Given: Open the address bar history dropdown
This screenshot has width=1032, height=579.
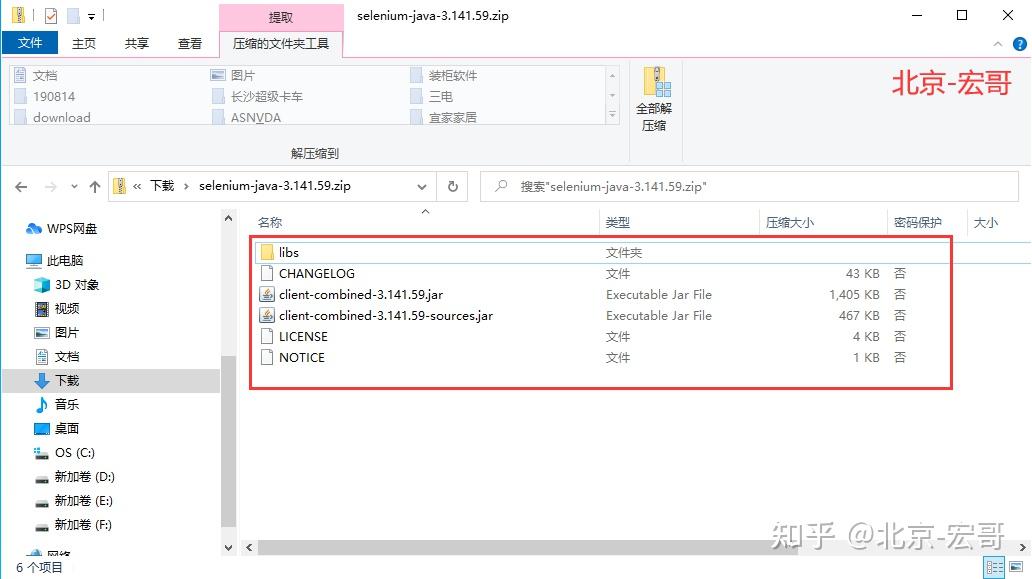Looking at the screenshot, I should point(424,186).
